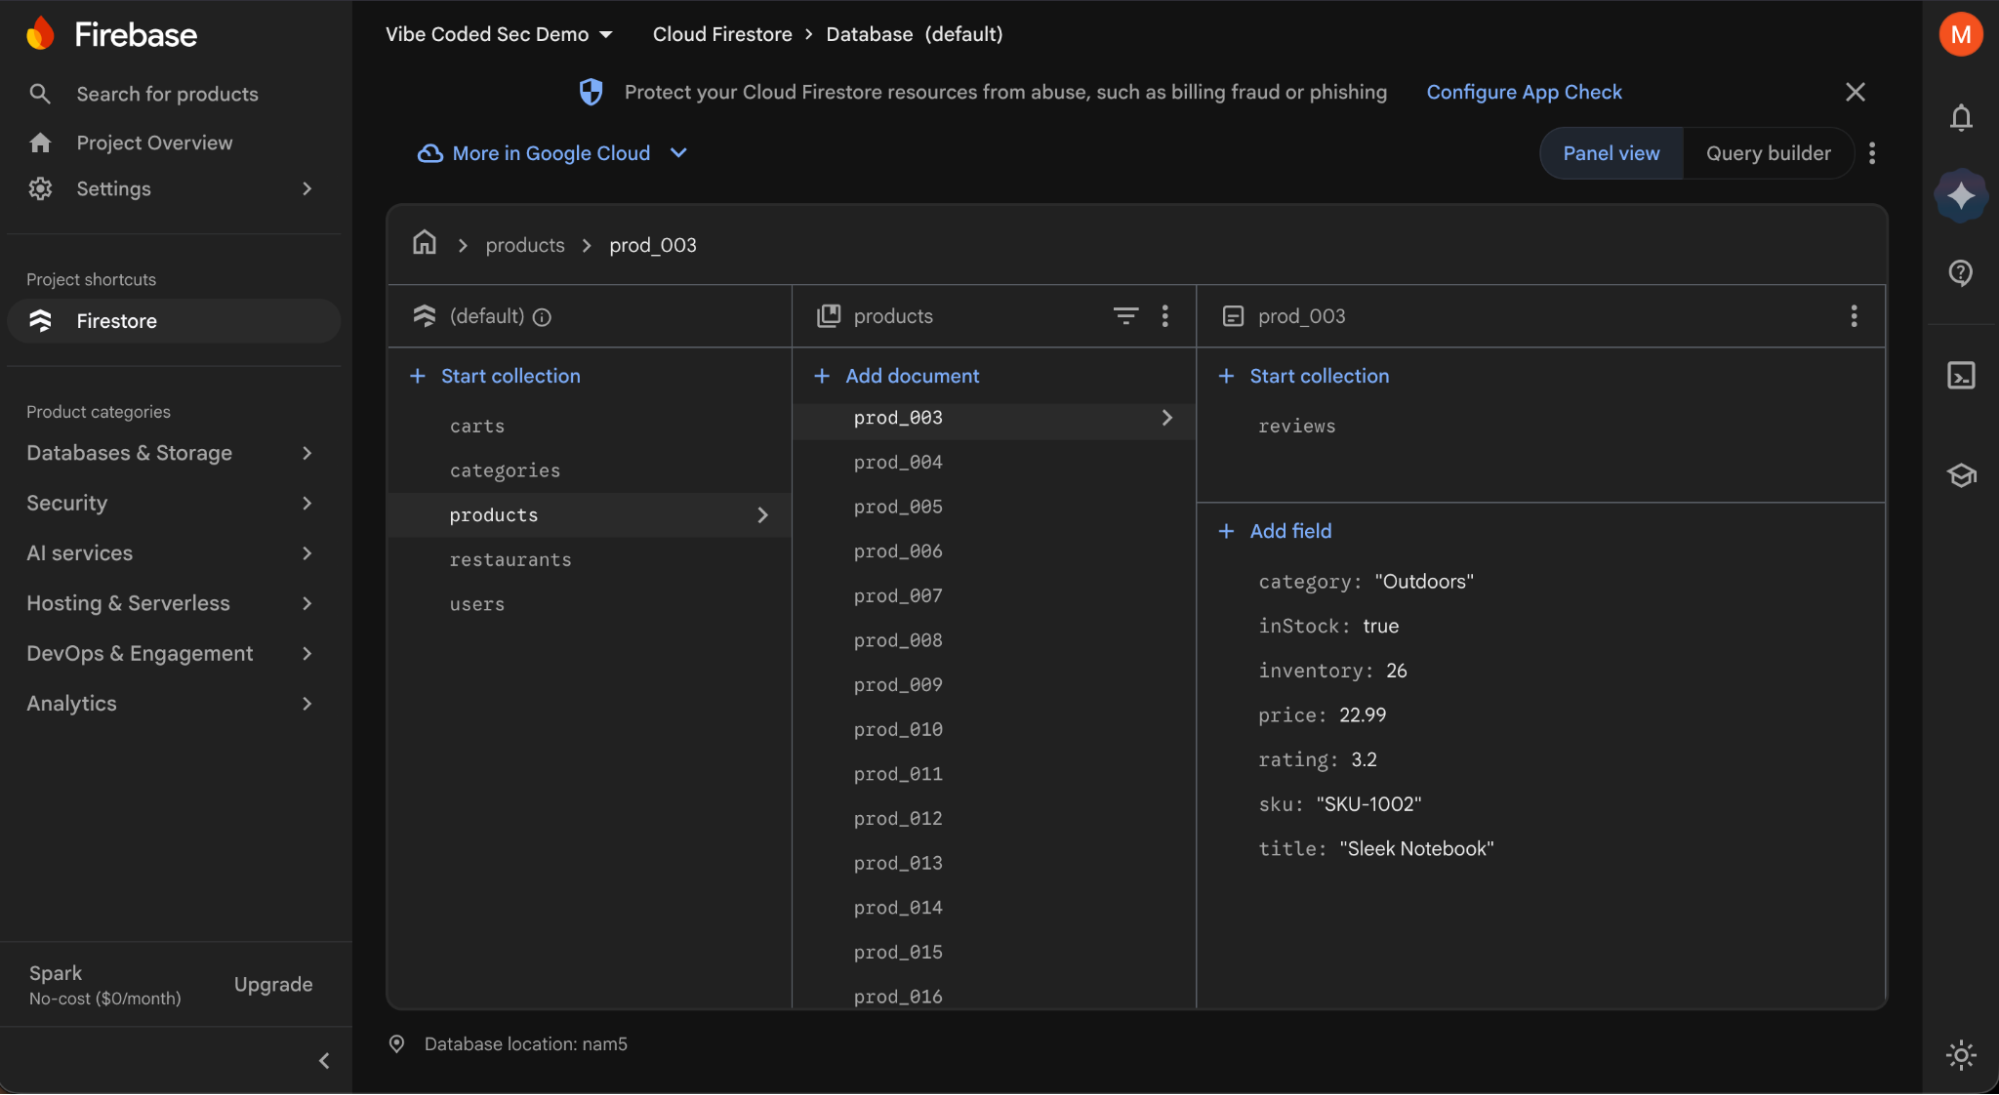Dismiss the App Check banner
The width and height of the screenshot is (1999, 1095).
pyautogui.click(x=1855, y=92)
